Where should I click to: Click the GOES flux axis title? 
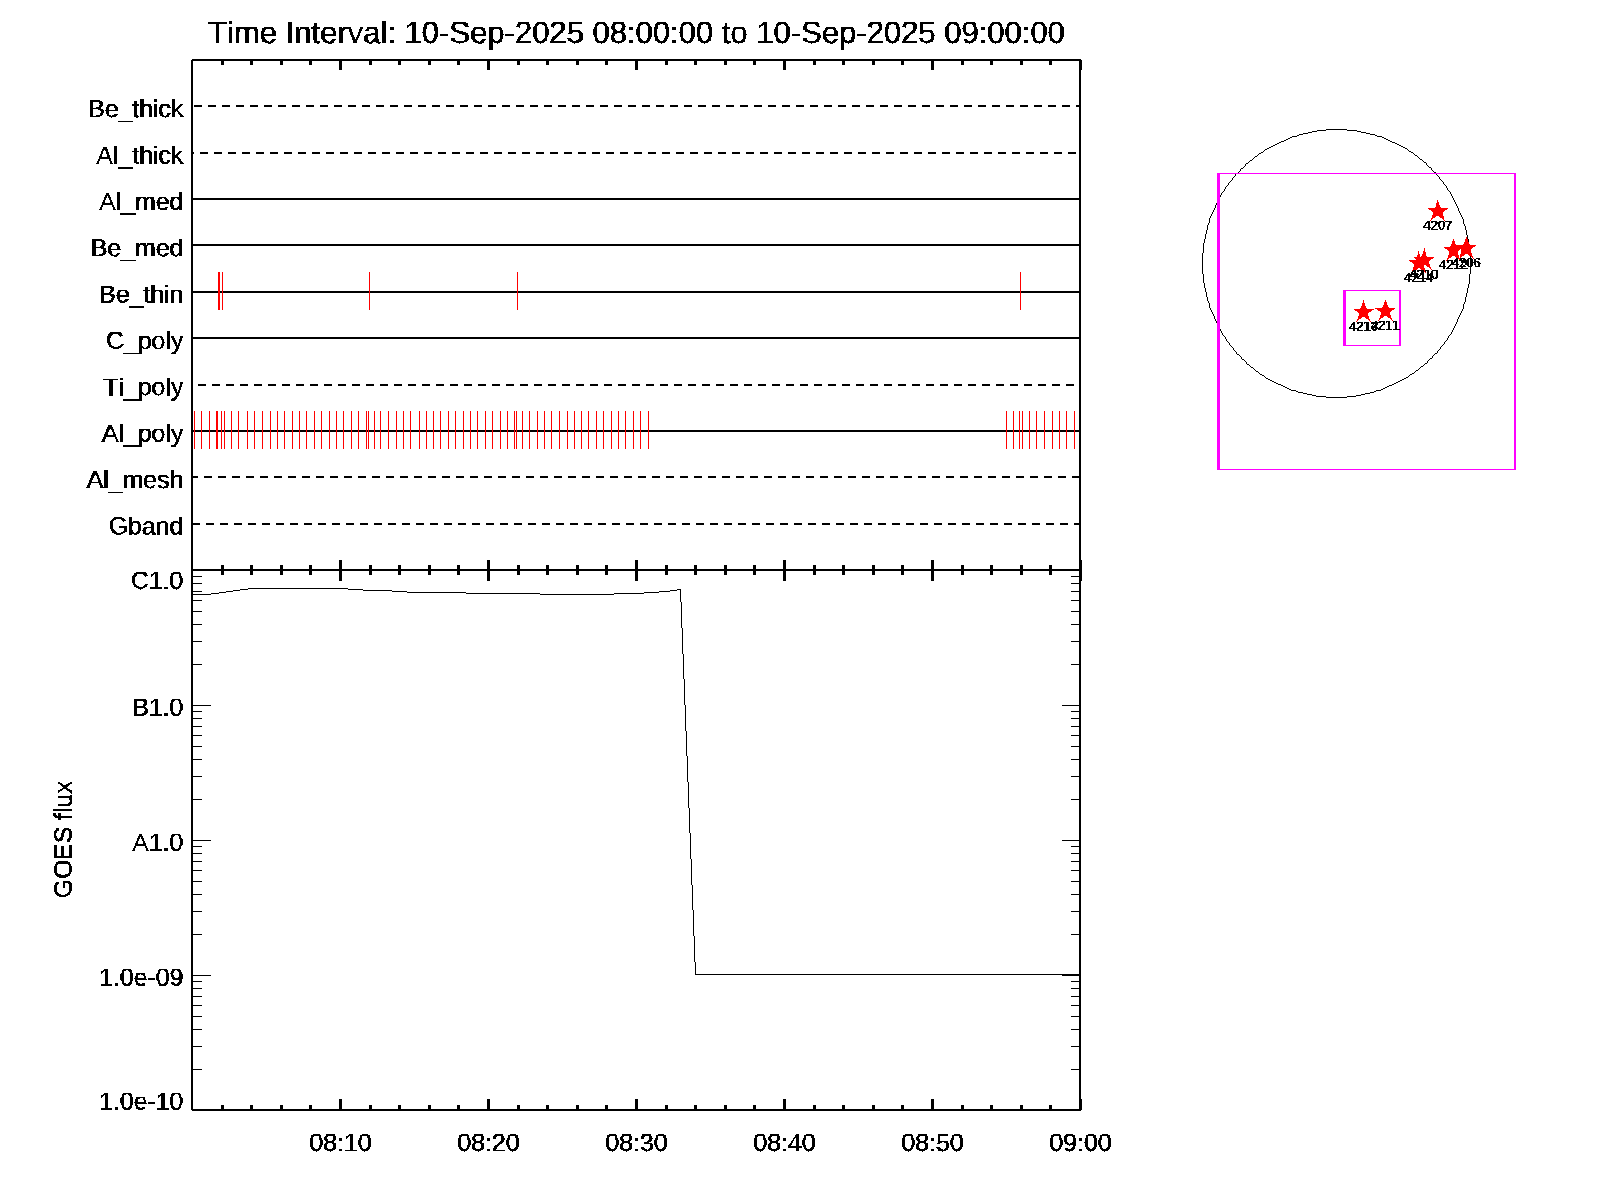[x=63, y=840]
